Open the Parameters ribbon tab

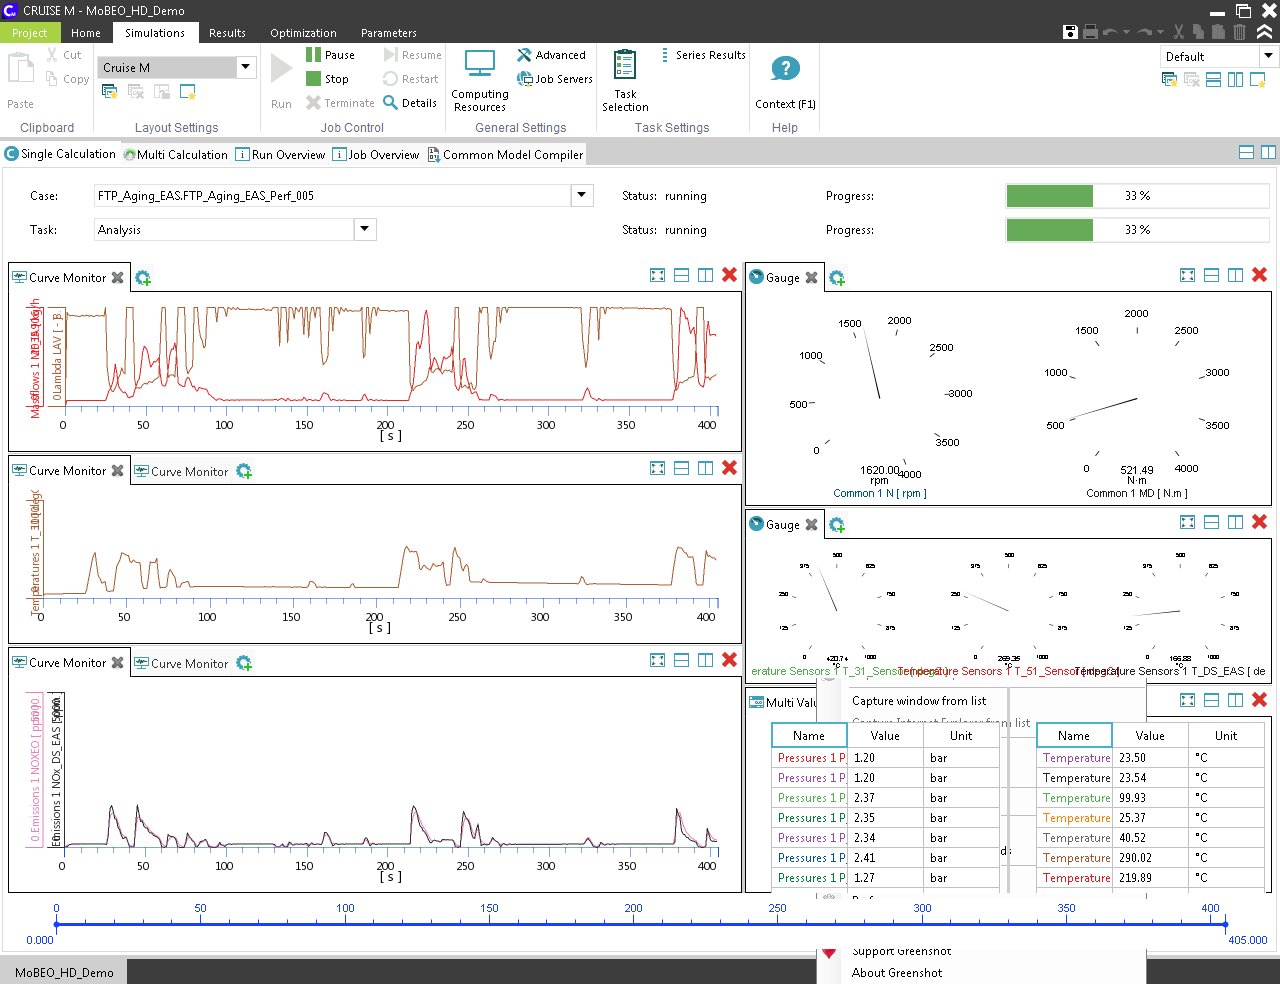point(389,33)
